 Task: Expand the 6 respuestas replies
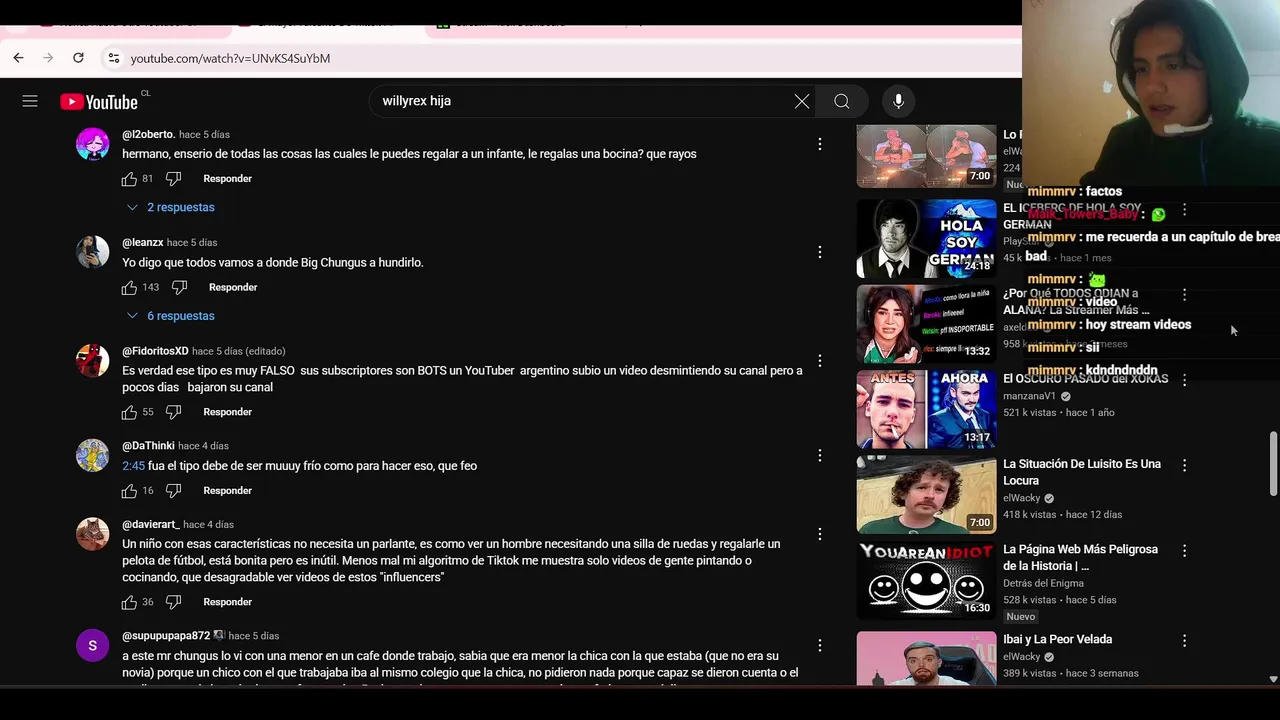[x=170, y=316]
